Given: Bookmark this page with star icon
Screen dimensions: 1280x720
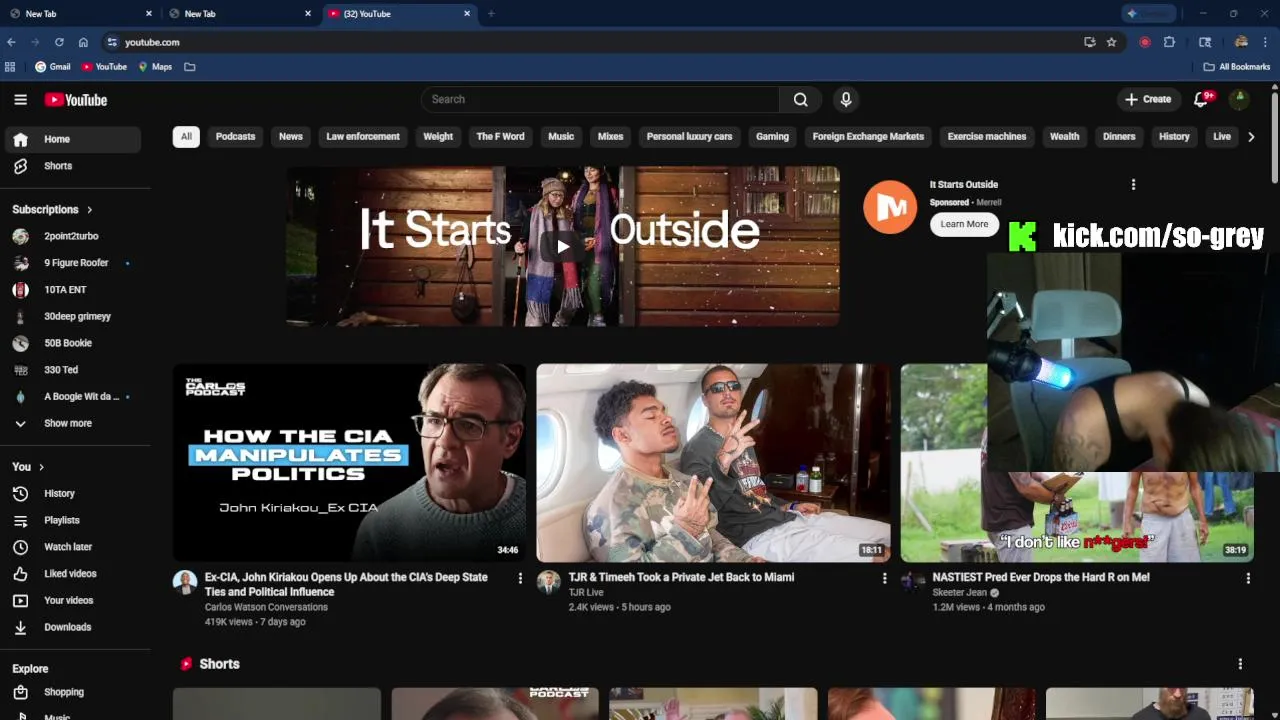Looking at the screenshot, I should pyautogui.click(x=1111, y=42).
